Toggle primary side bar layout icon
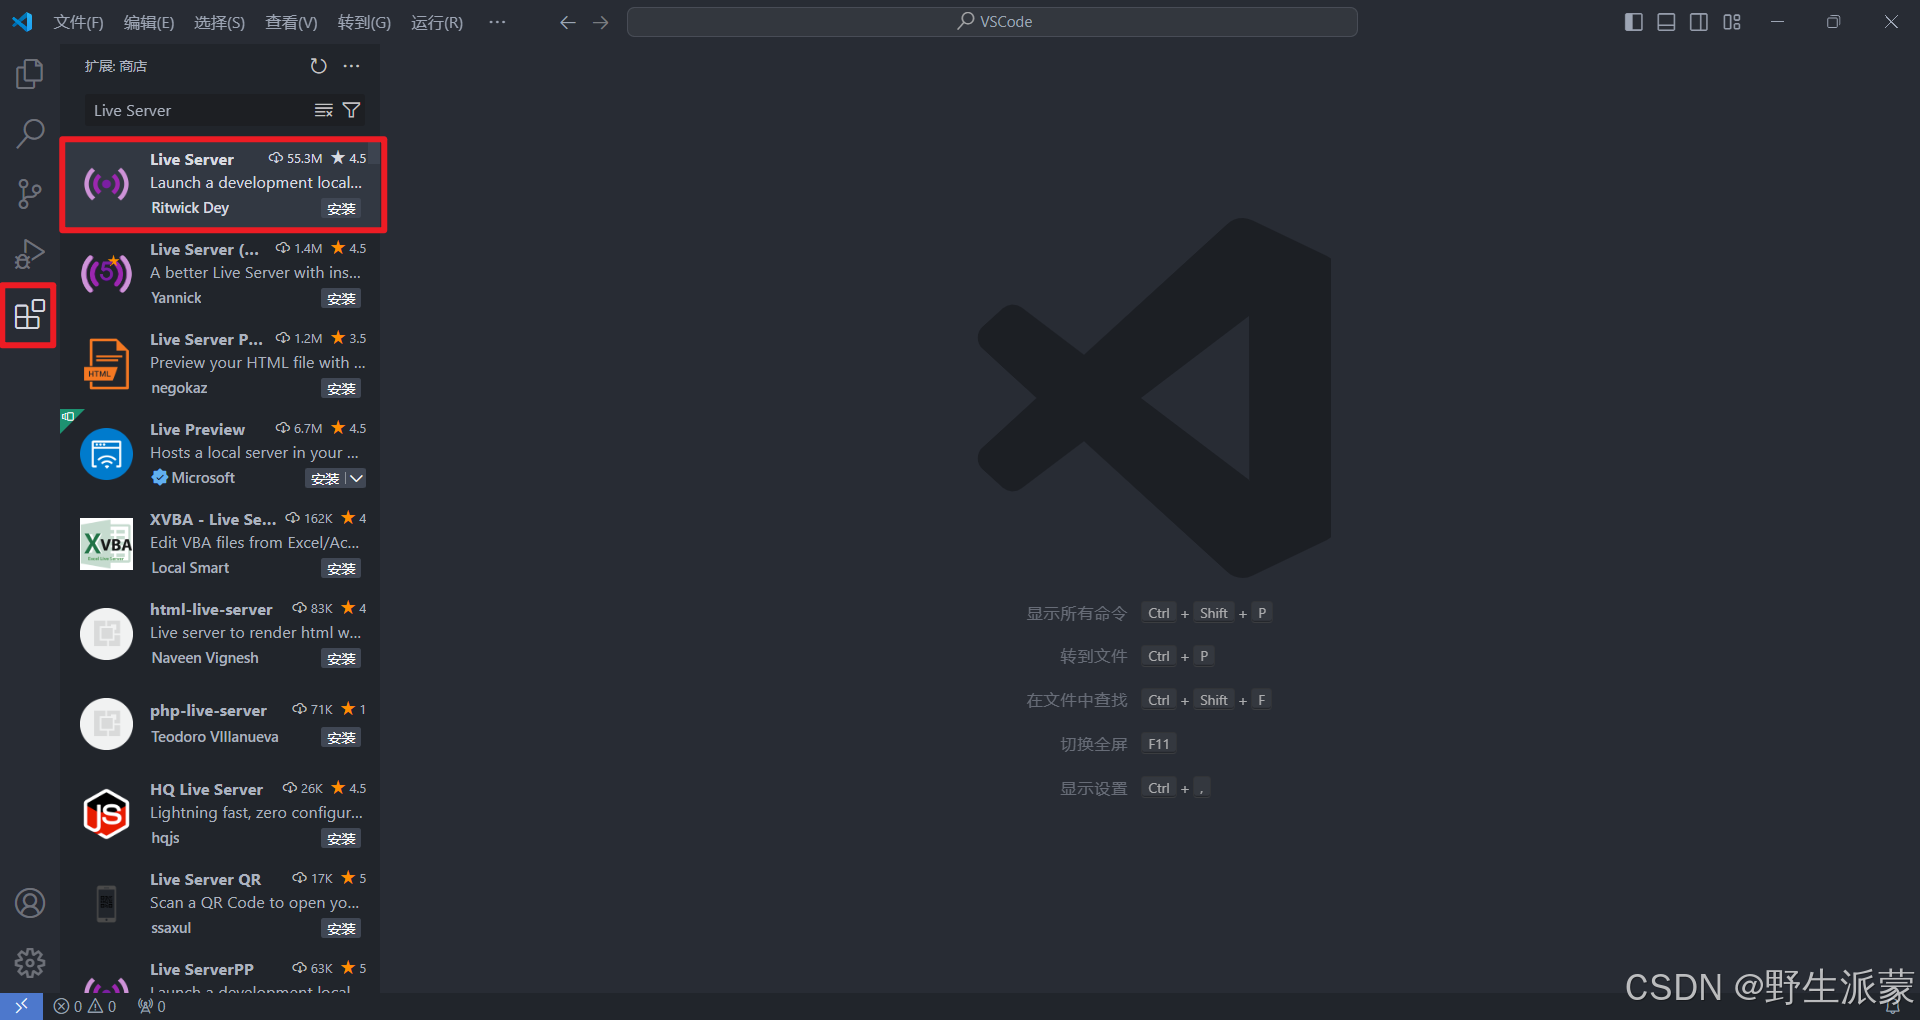 (x=1633, y=22)
